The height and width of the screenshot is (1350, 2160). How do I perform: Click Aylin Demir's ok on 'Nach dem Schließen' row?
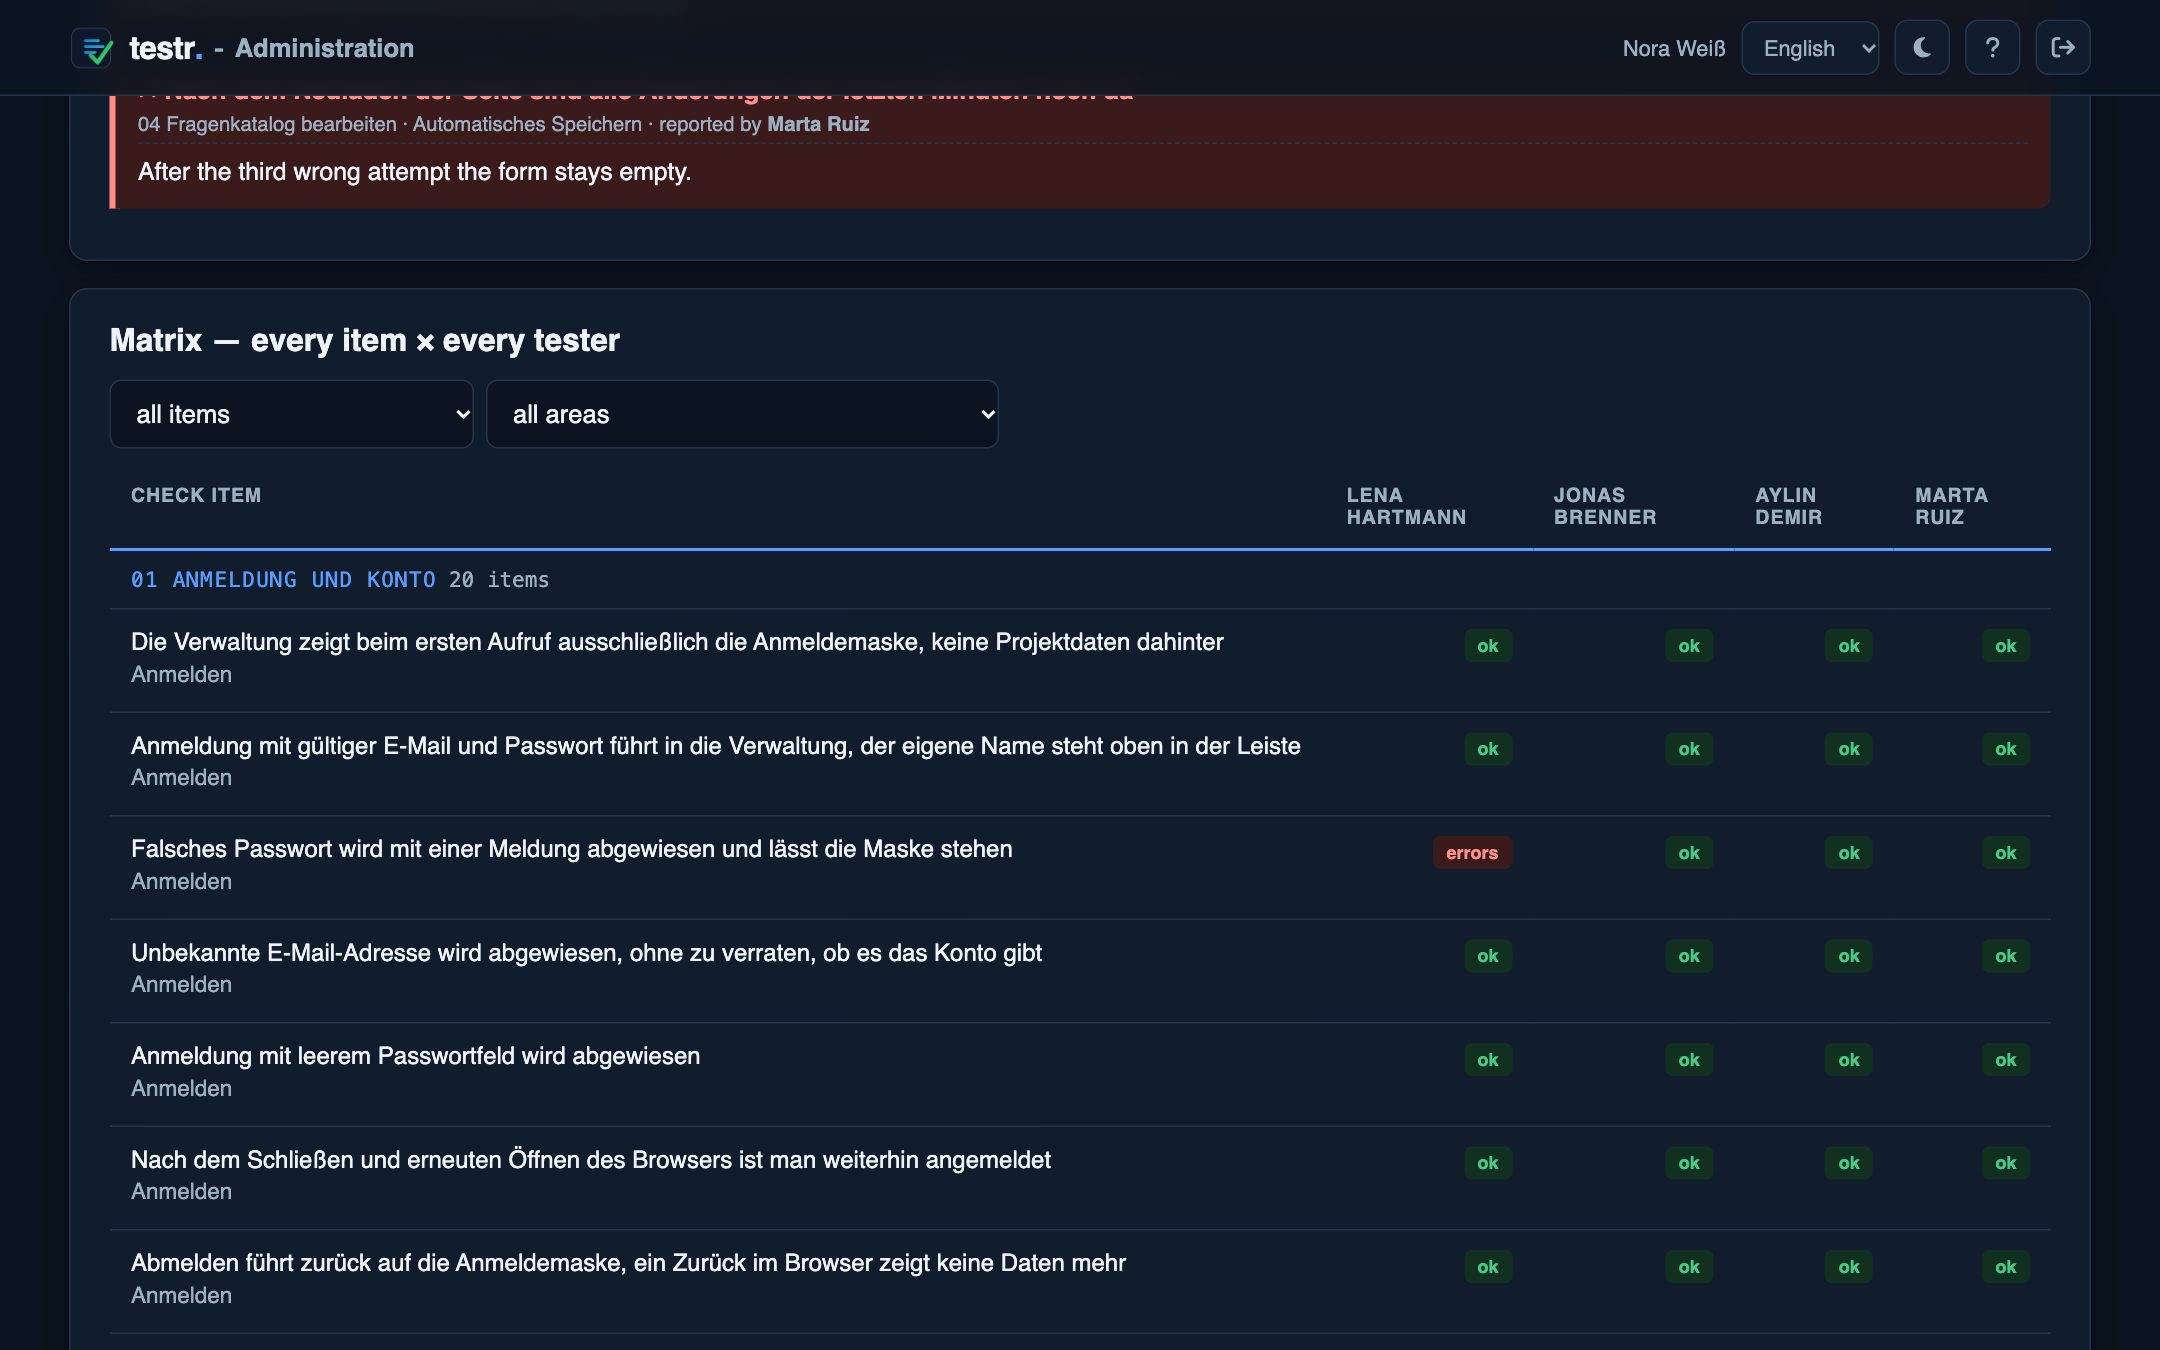tap(1849, 1163)
